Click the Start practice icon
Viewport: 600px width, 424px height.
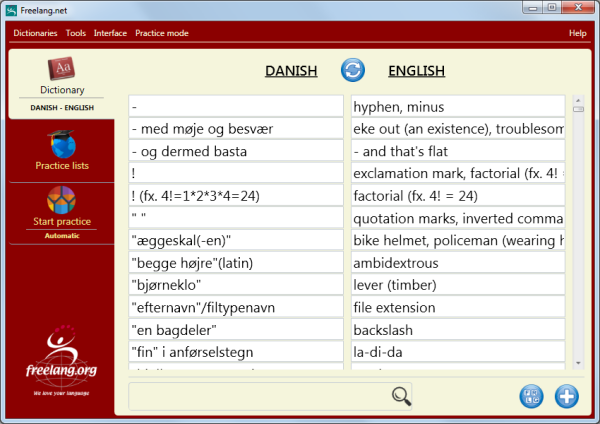[x=62, y=199]
